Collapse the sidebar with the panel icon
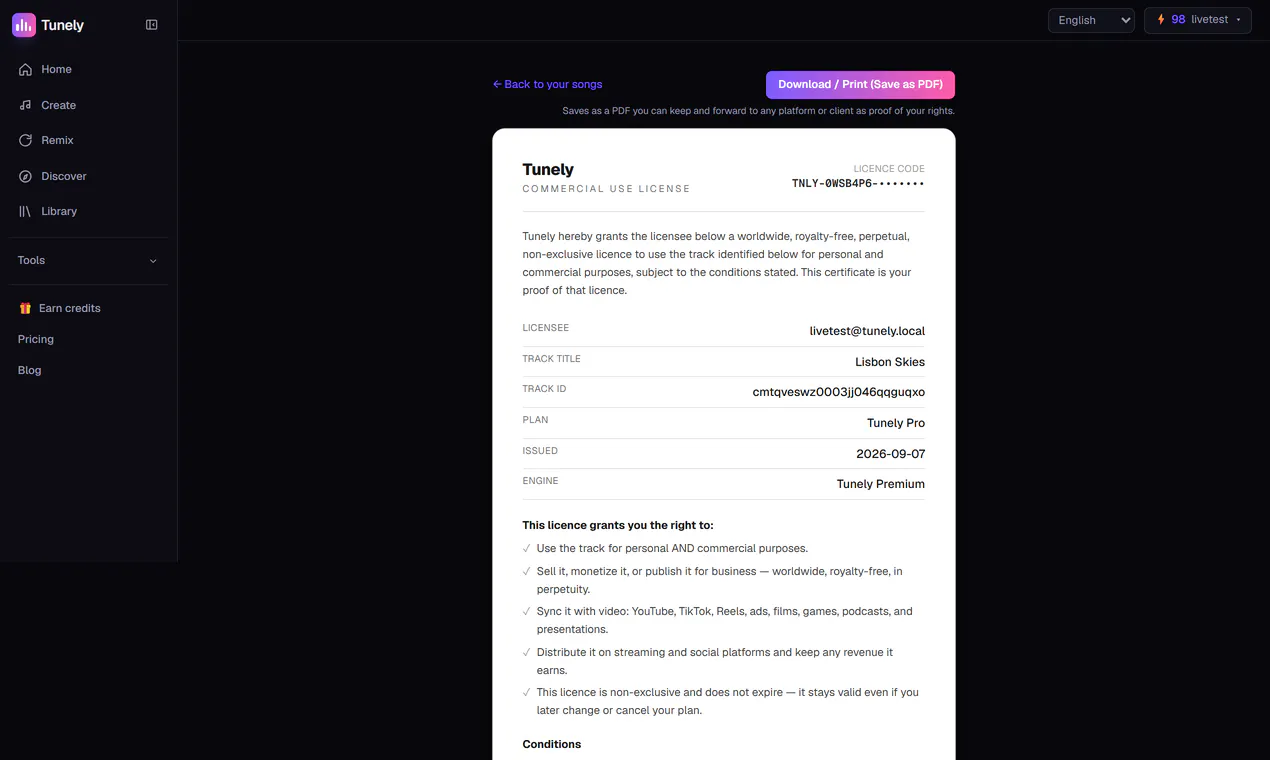1270x760 pixels. coord(152,25)
